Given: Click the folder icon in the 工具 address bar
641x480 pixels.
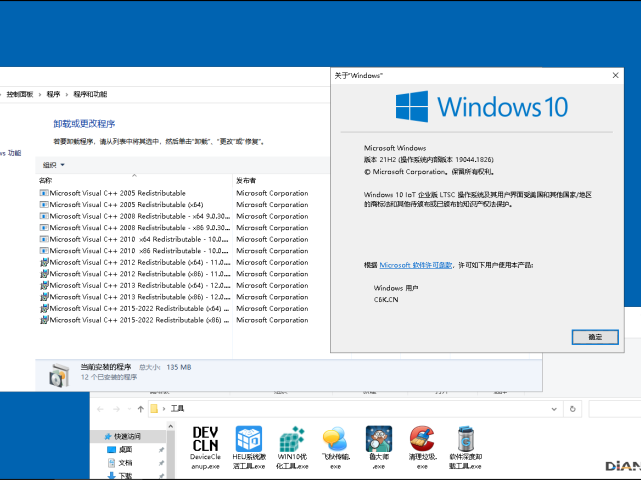Looking at the screenshot, I should 154,408.
